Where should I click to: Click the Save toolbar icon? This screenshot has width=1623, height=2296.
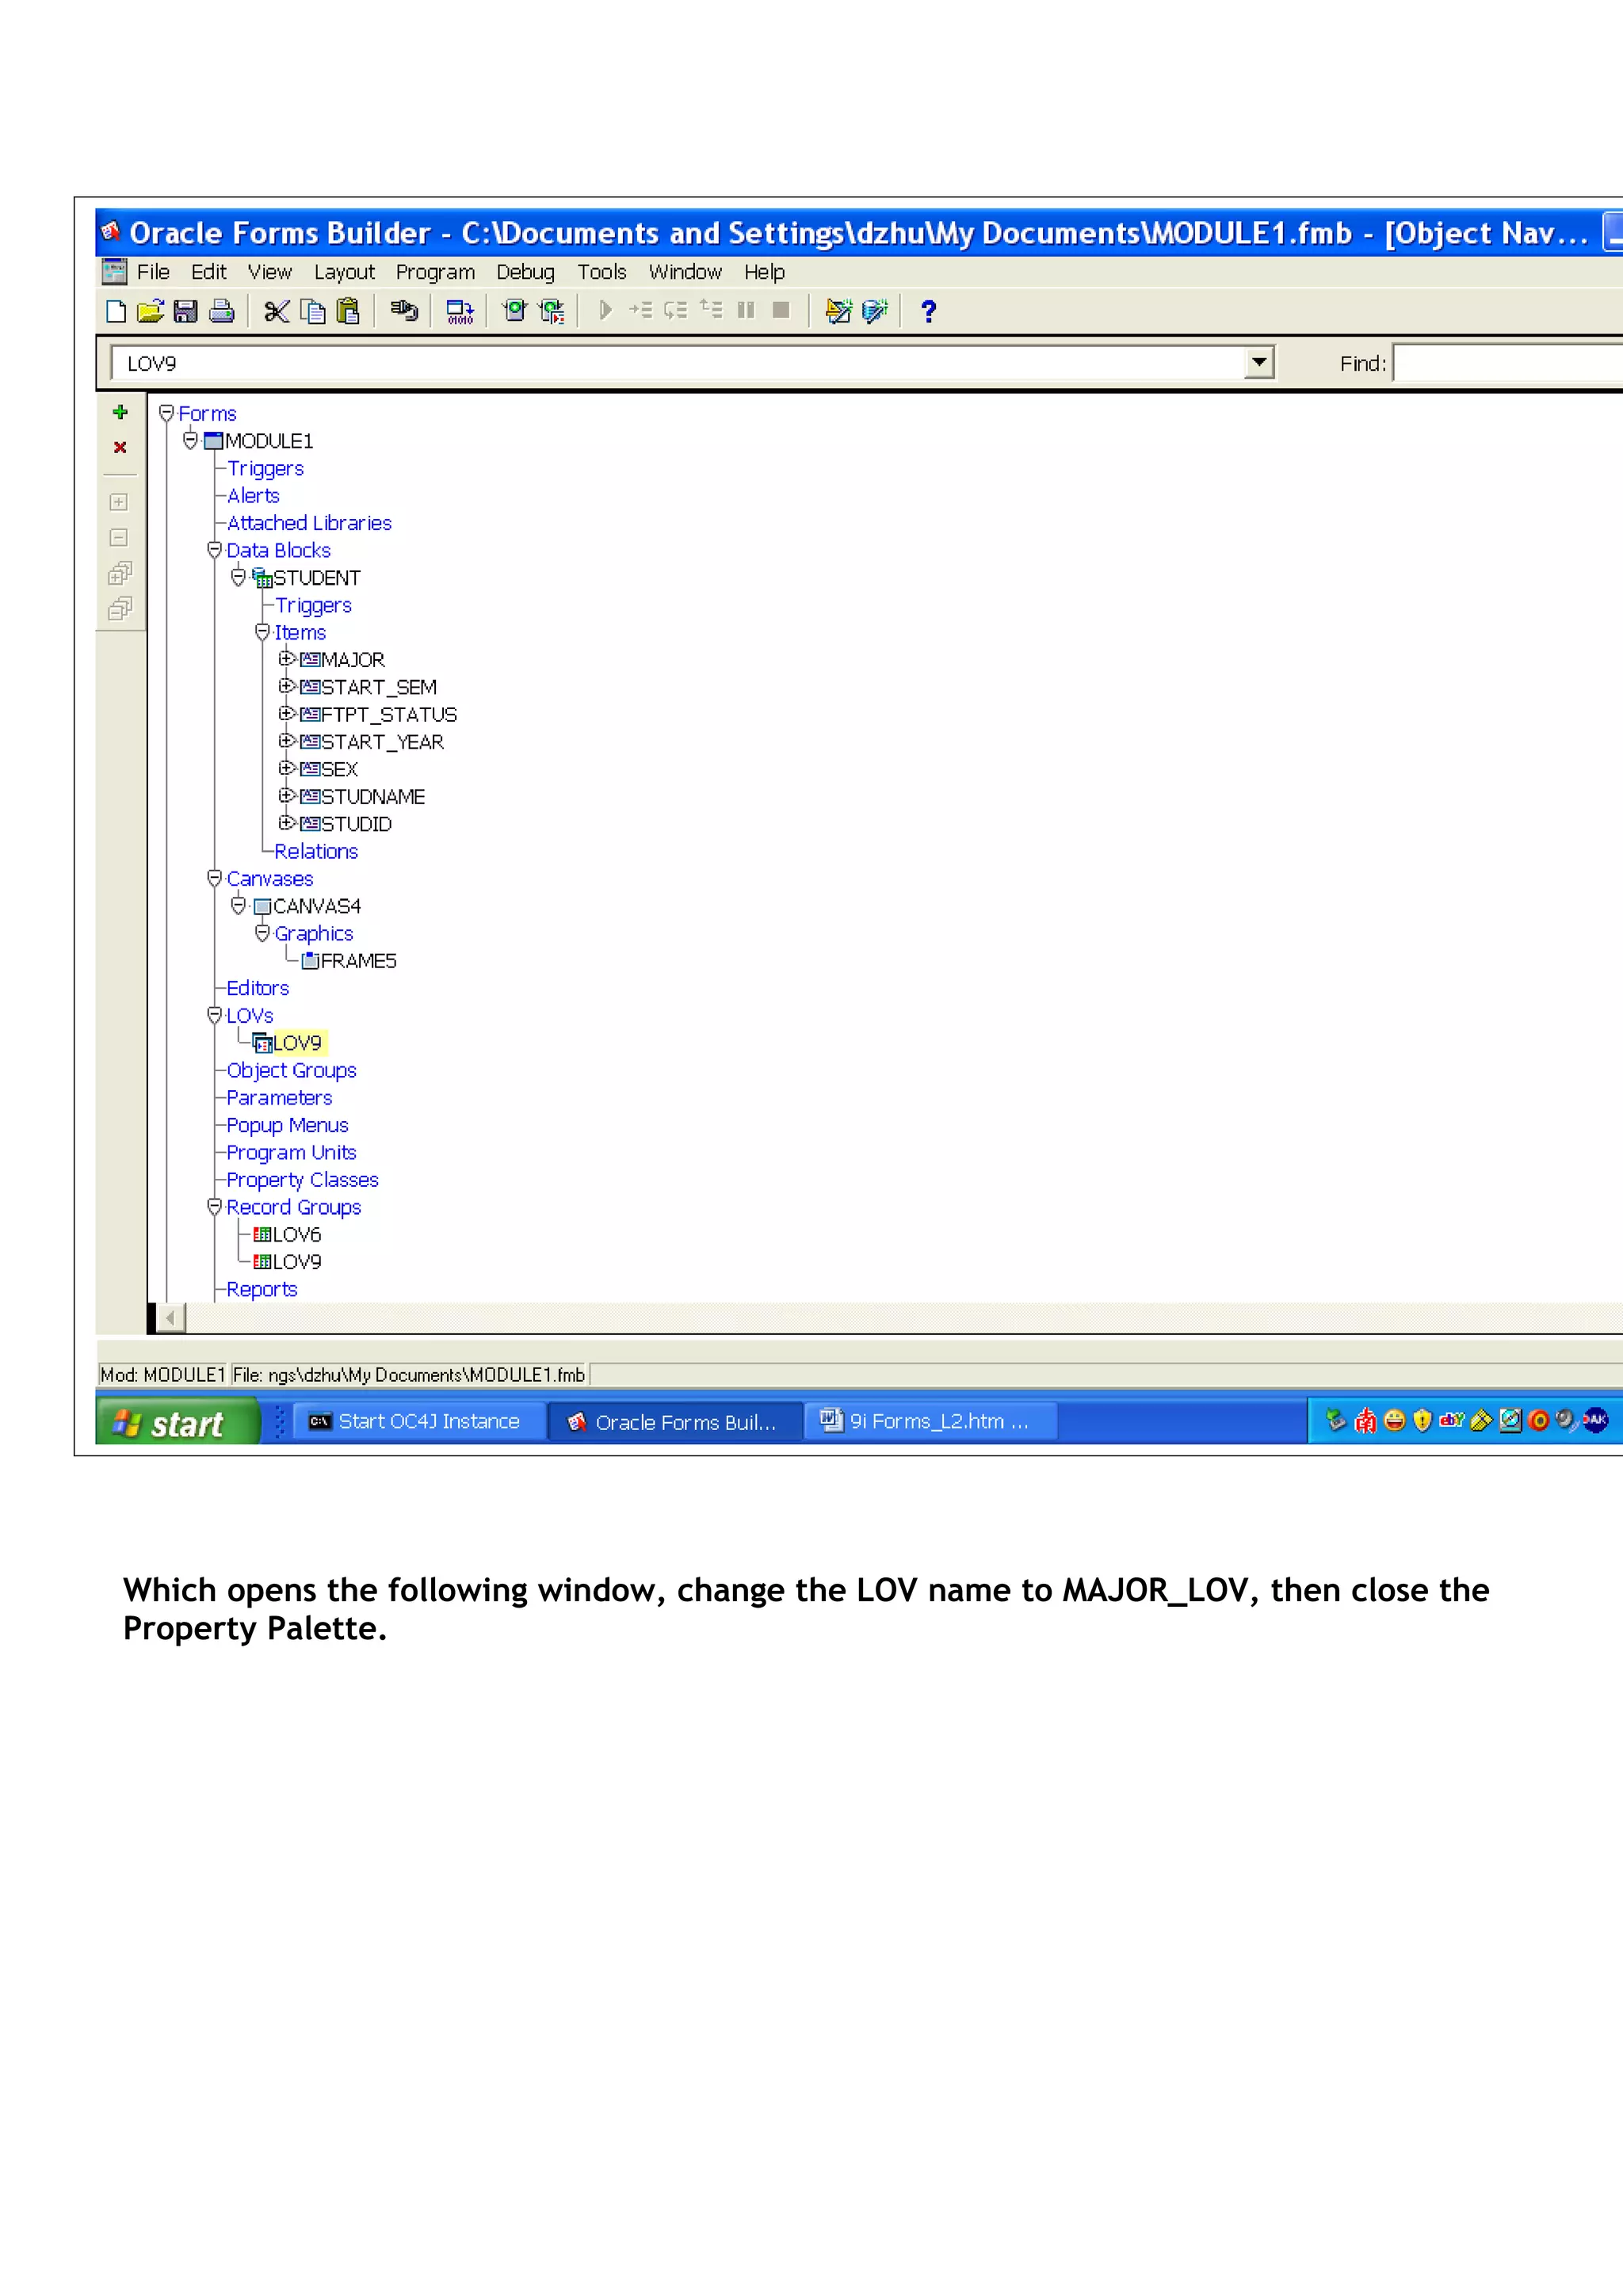pyautogui.click(x=185, y=312)
